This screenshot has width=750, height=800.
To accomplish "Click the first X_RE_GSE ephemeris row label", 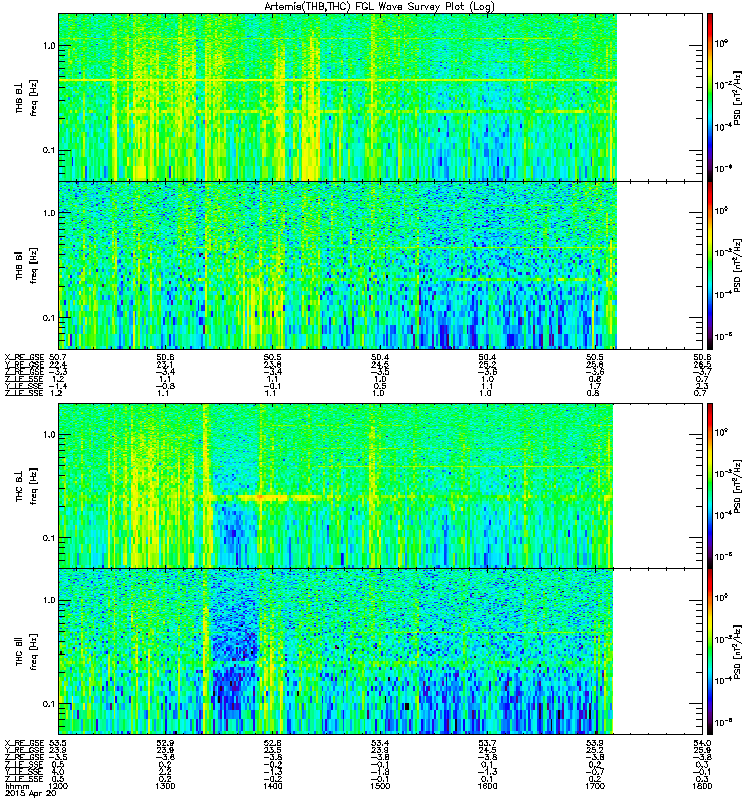I will (x=24, y=357).
